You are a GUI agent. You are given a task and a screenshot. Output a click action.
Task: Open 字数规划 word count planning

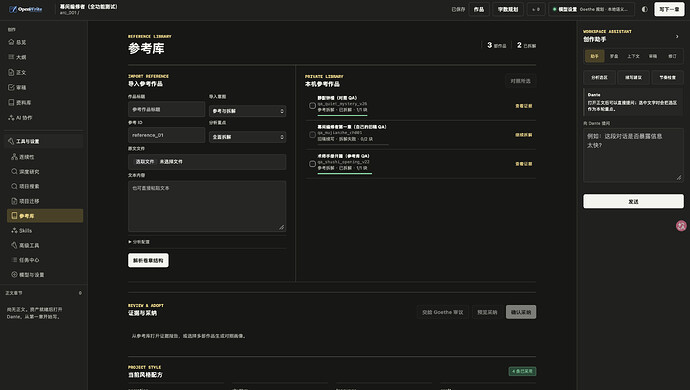[x=508, y=9]
